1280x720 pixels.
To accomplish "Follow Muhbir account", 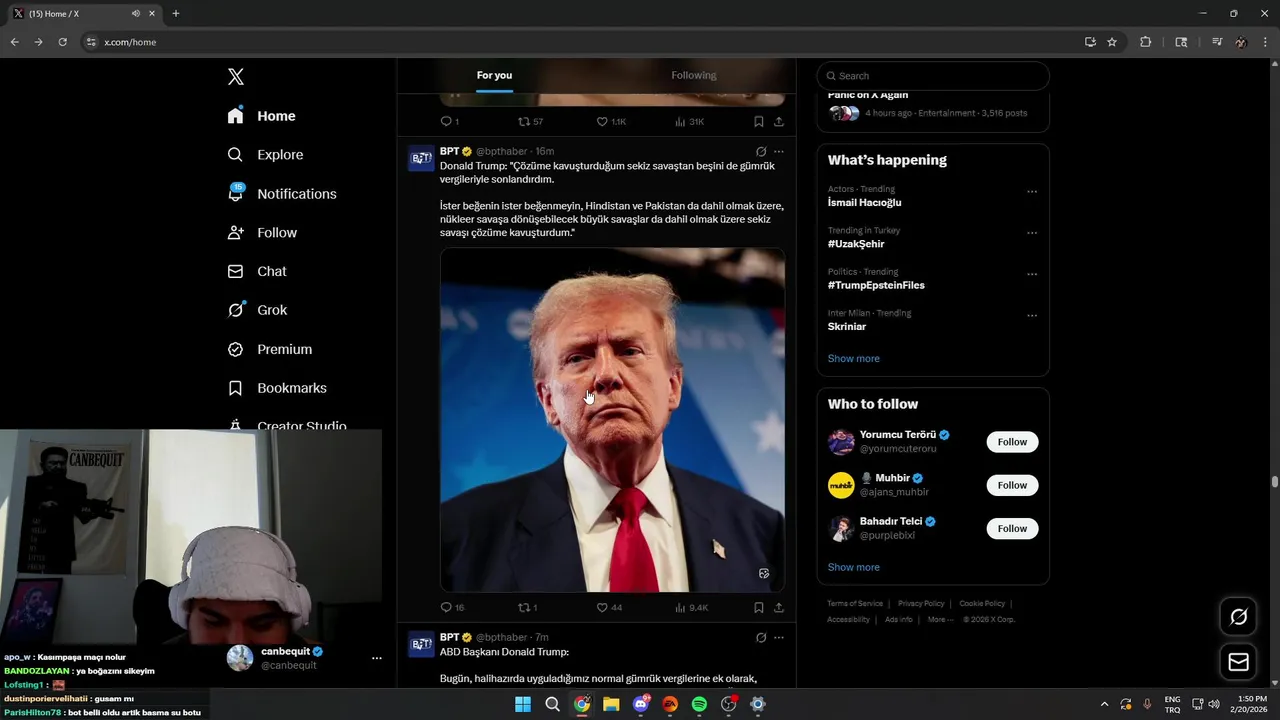I will 1012,485.
